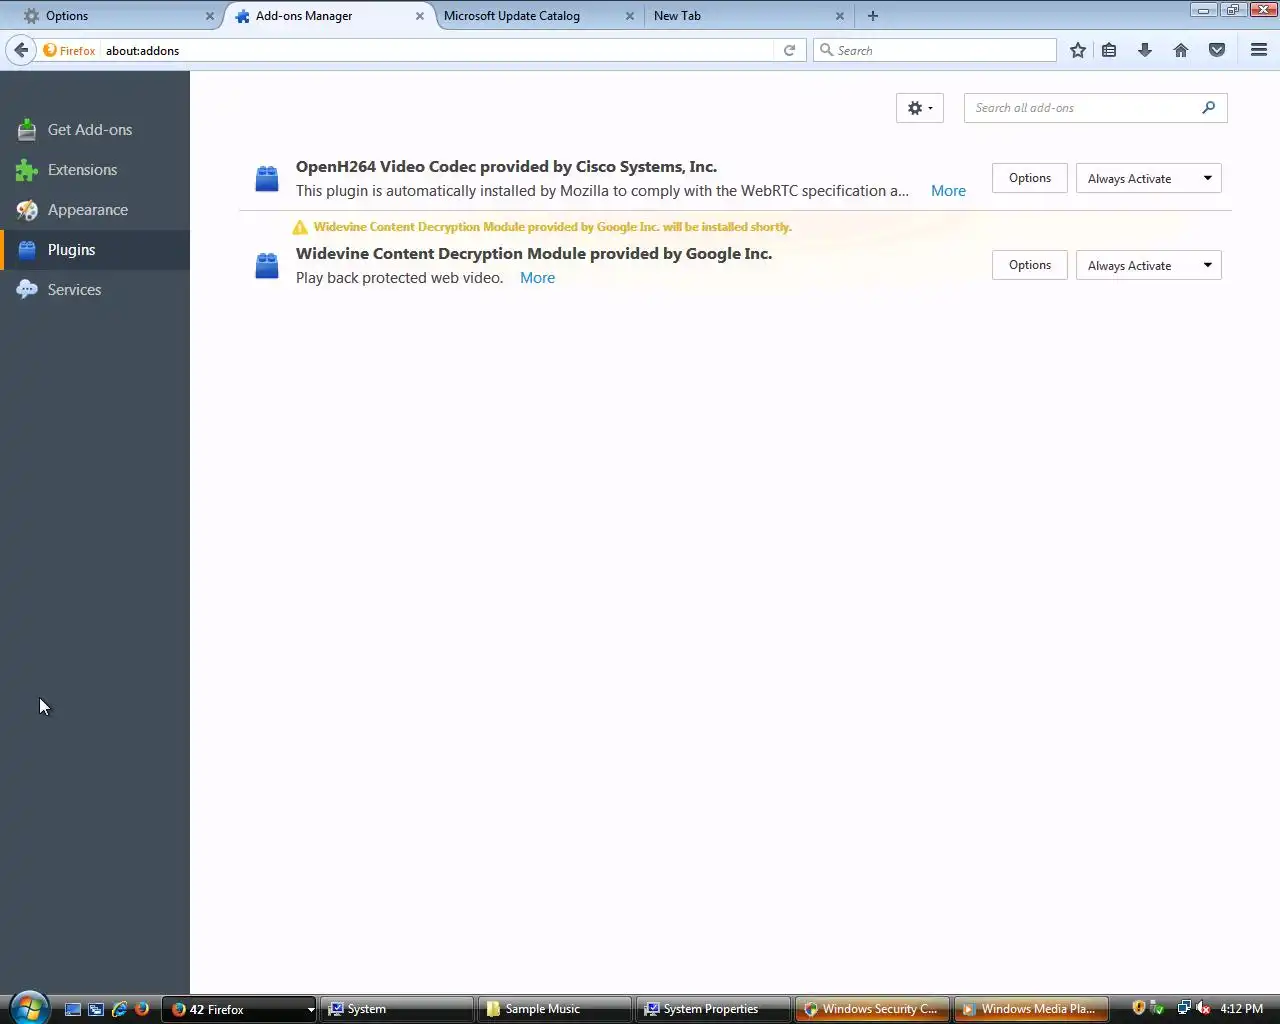Switch to Windows Security Center taskbar window
Viewport: 1280px width, 1024px height.
pyautogui.click(x=871, y=1009)
